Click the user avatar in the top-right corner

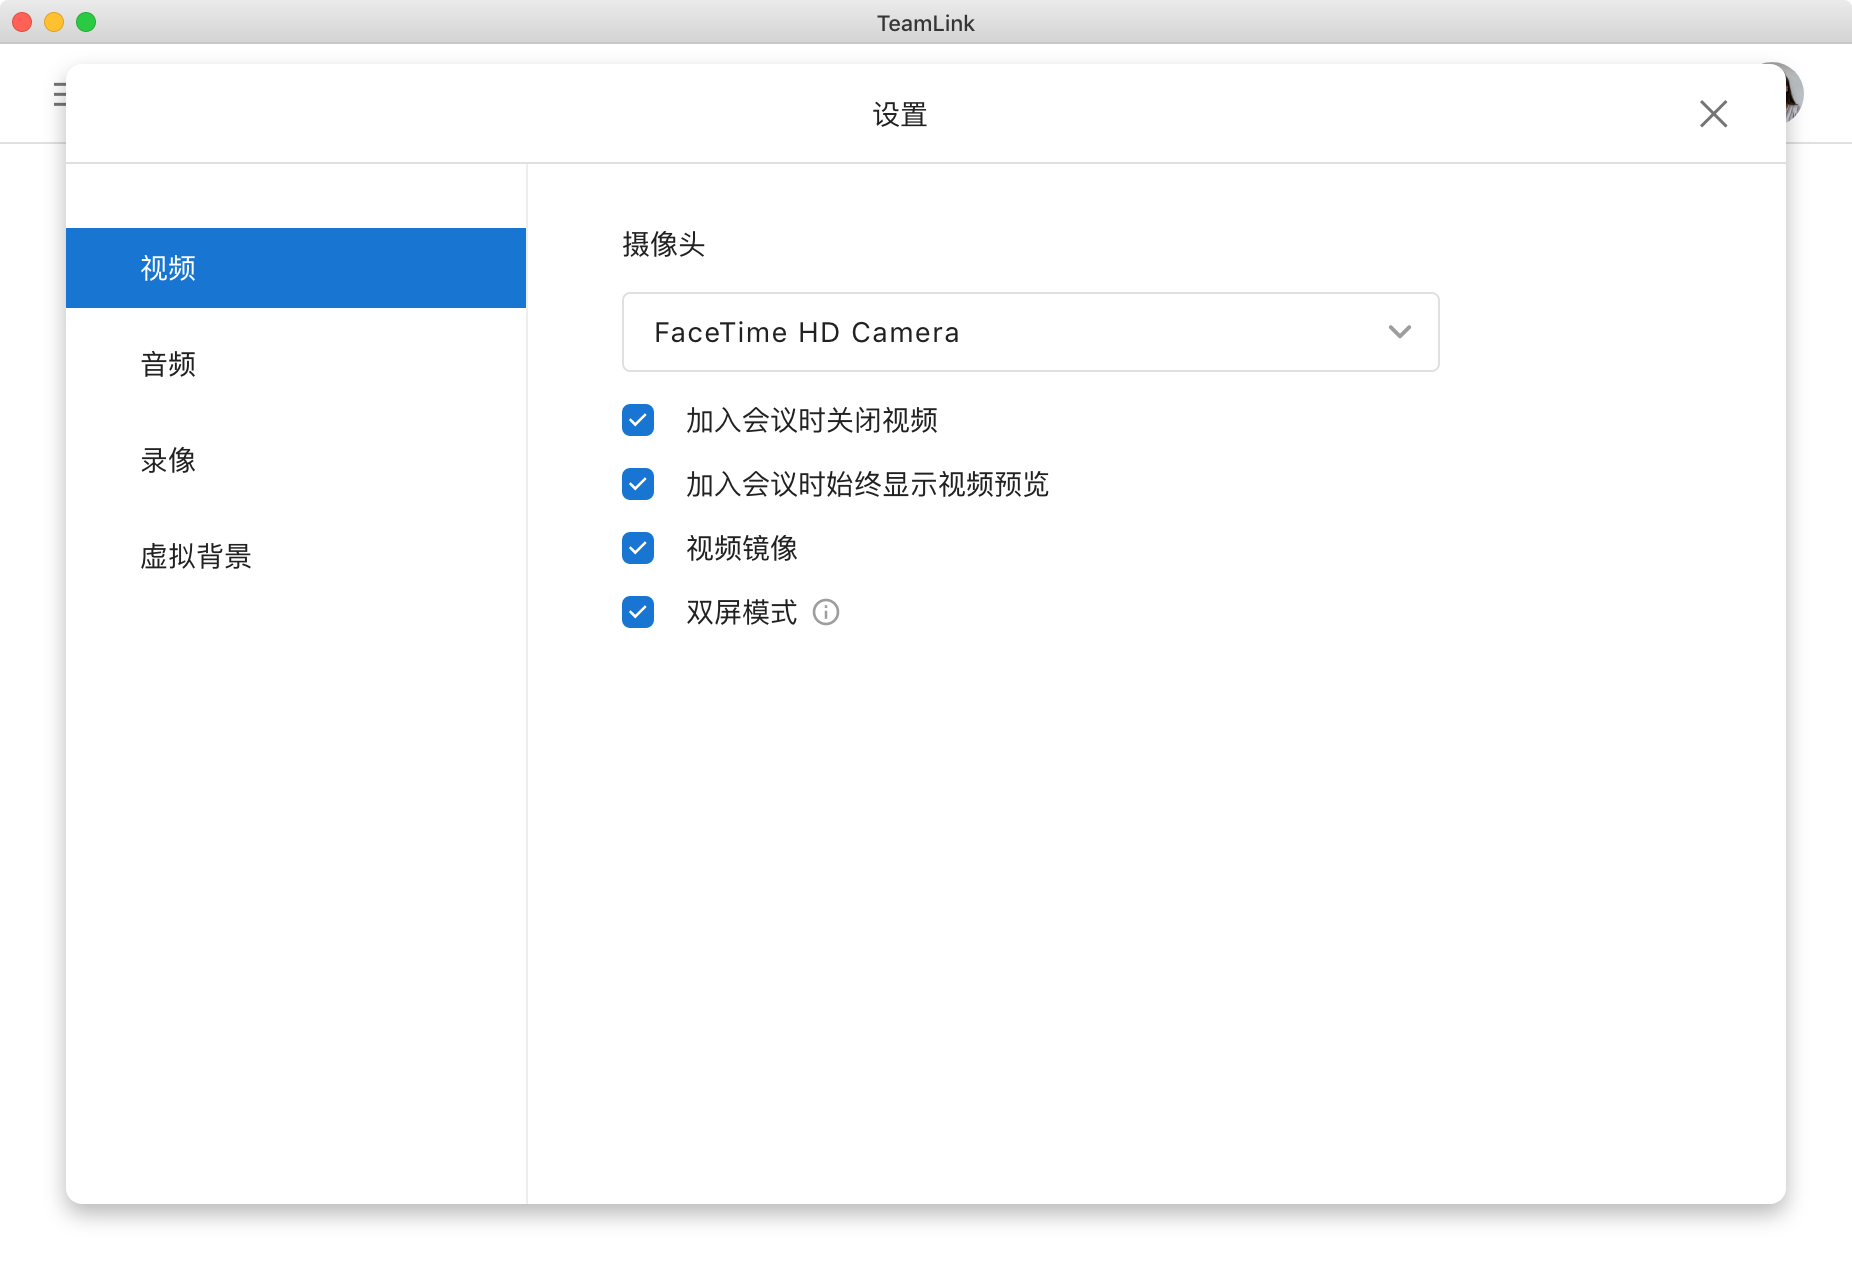pos(1794,92)
